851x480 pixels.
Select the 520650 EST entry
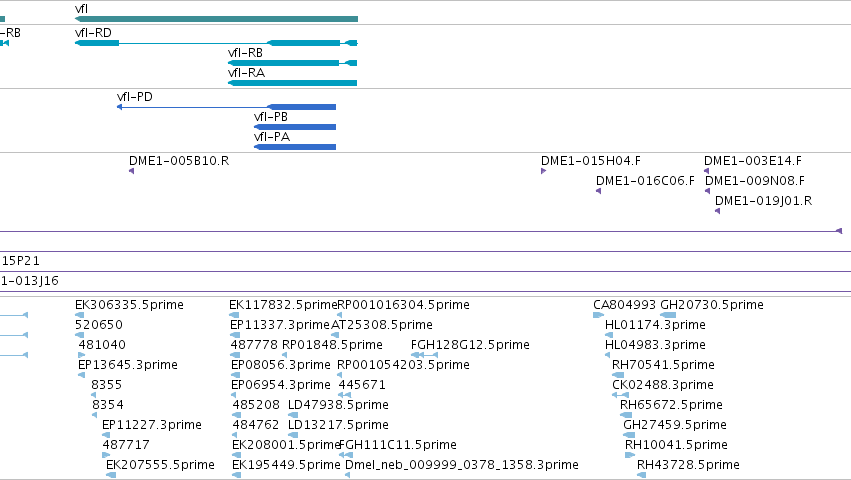(99, 325)
